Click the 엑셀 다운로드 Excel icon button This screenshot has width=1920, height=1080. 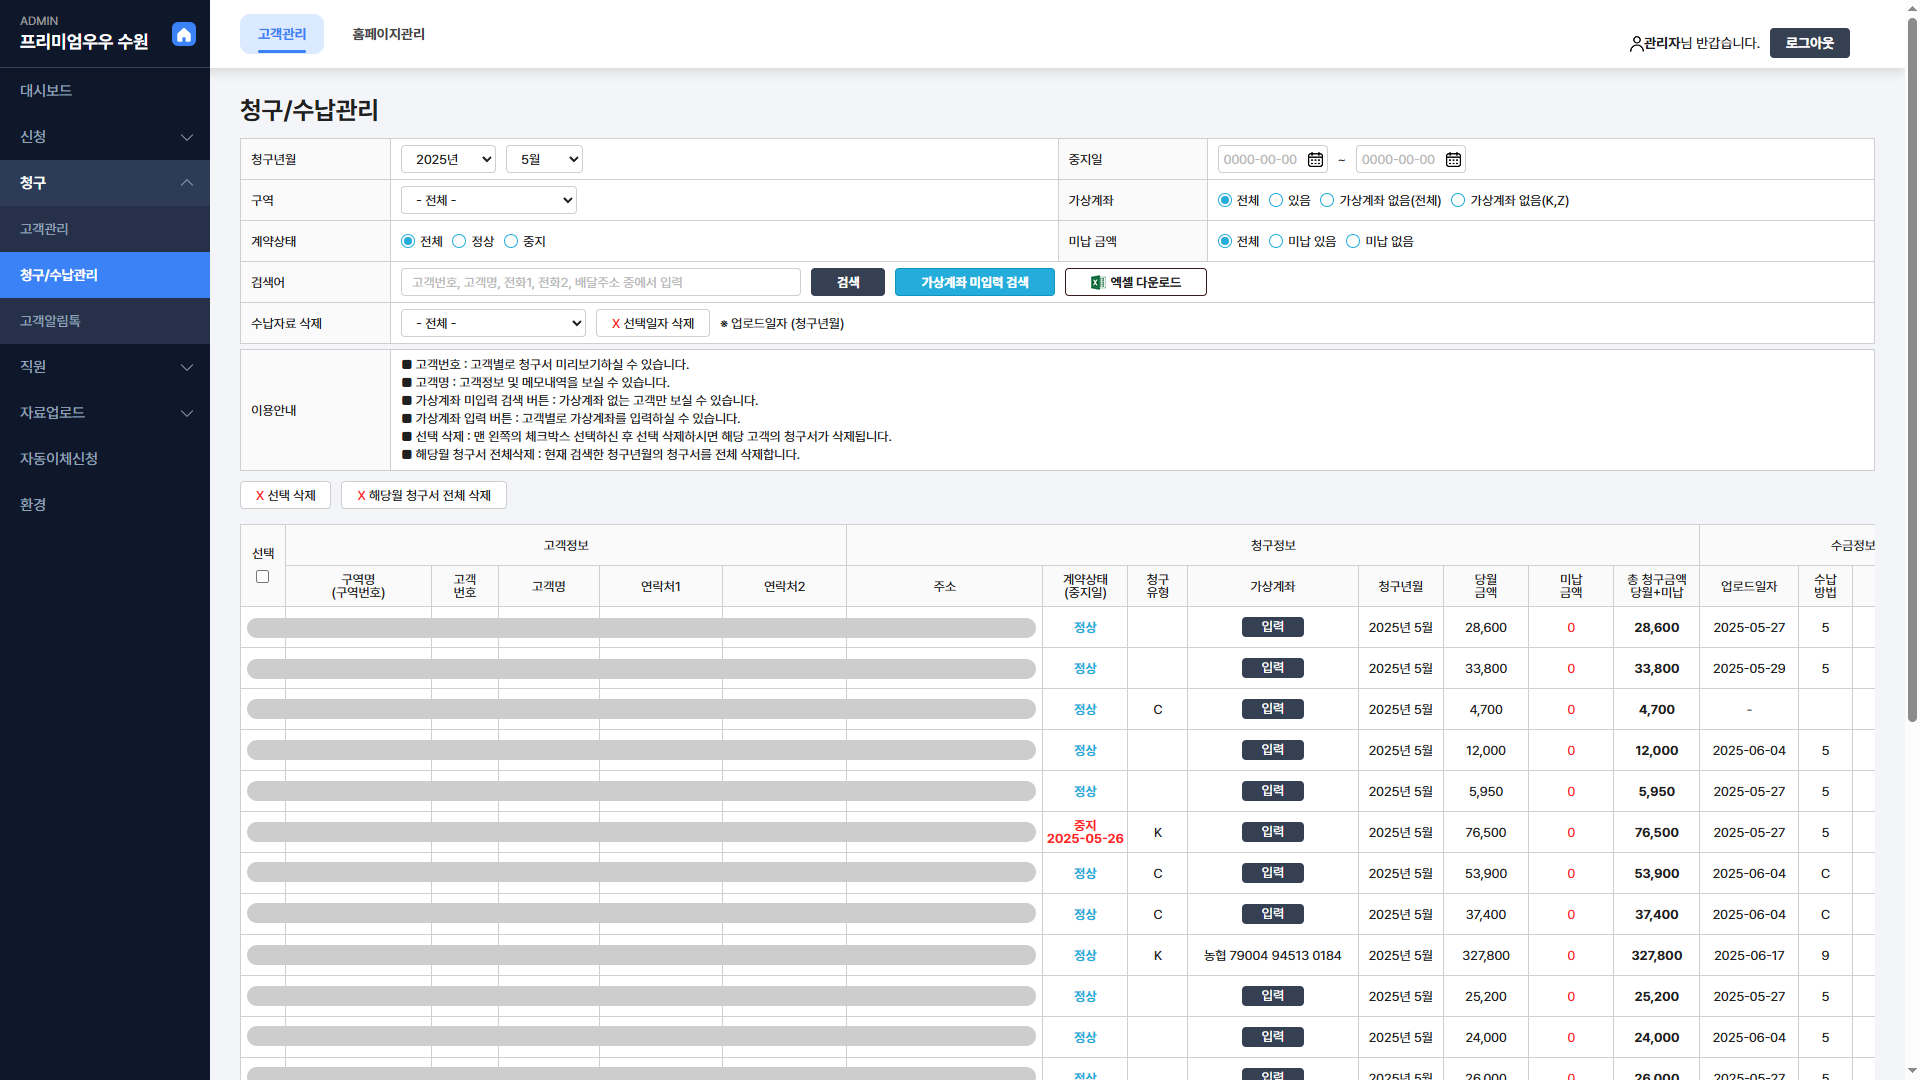pyautogui.click(x=1135, y=283)
